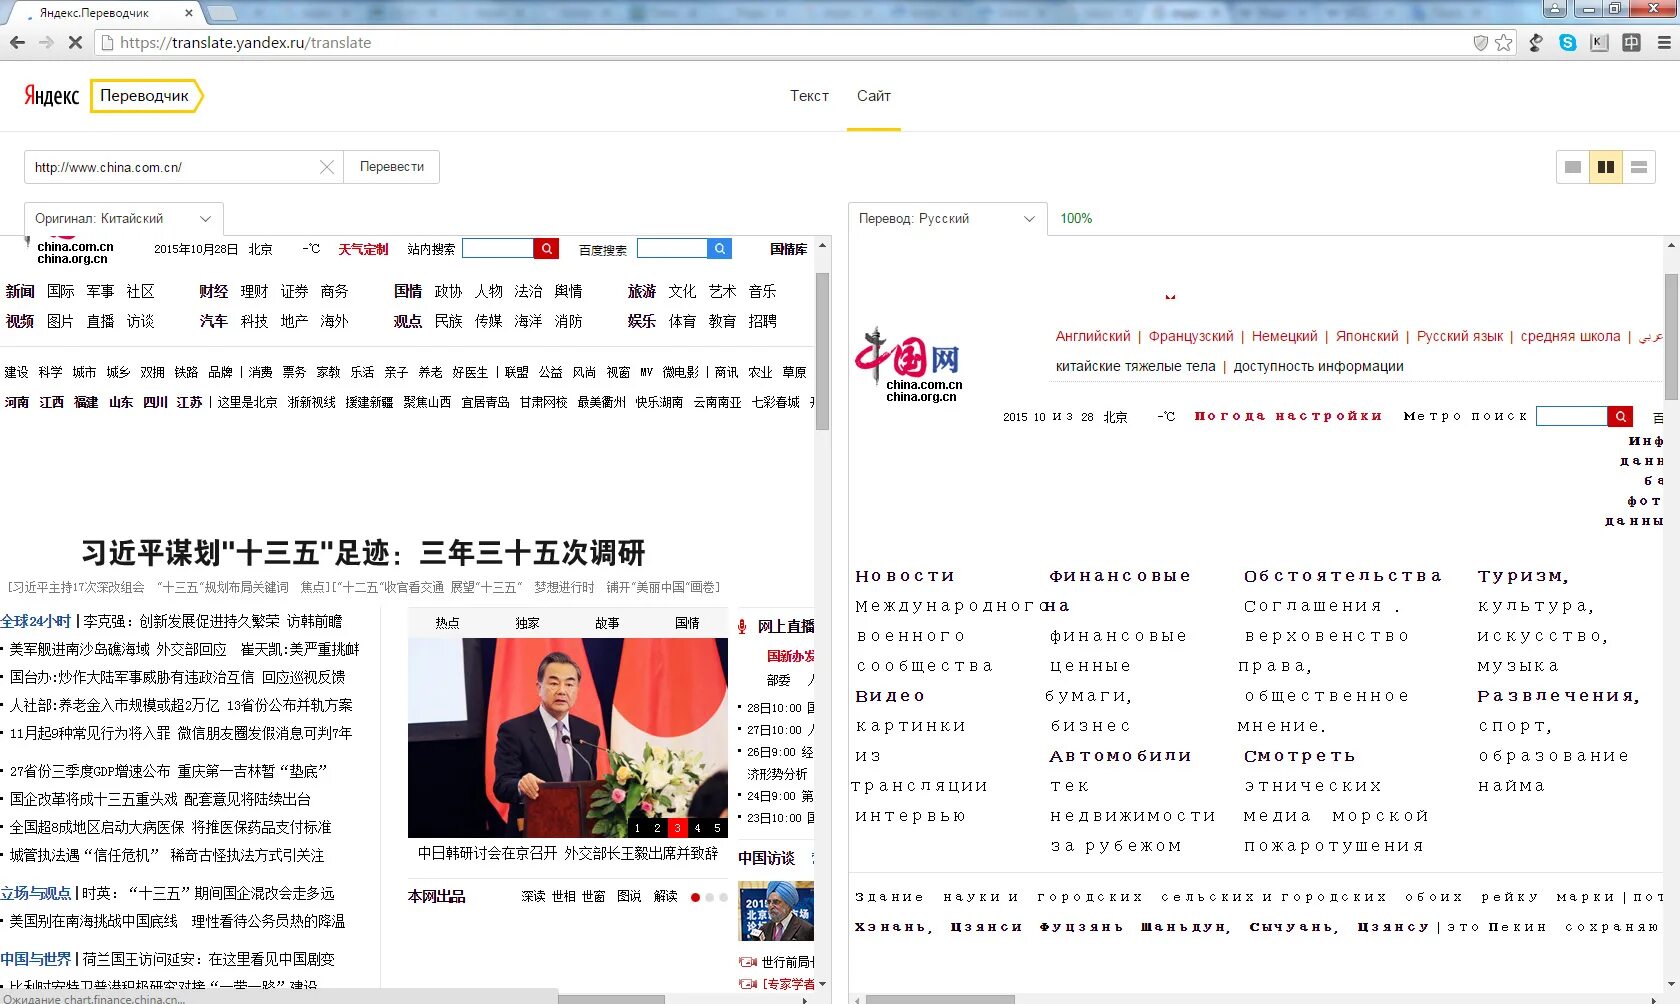The height and width of the screenshot is (1004, 1680).
Task: Open the original language dropdown Китайский
Action: coord(123,218)
